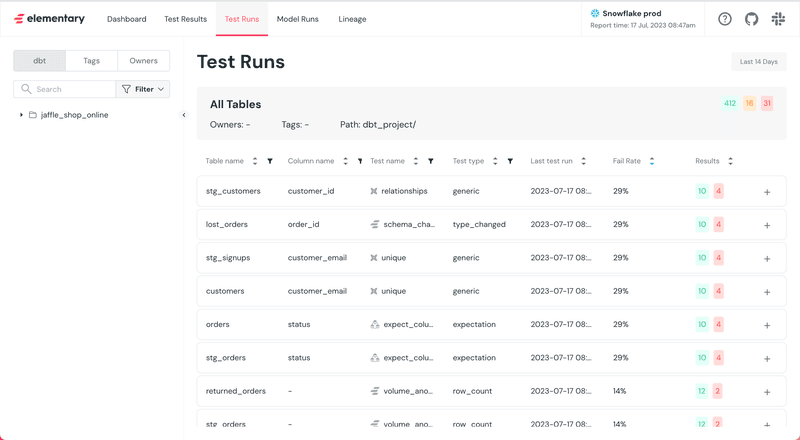Sort by Test name column
Viewport: 800px width, 440px height.
[x=416, y=161]
